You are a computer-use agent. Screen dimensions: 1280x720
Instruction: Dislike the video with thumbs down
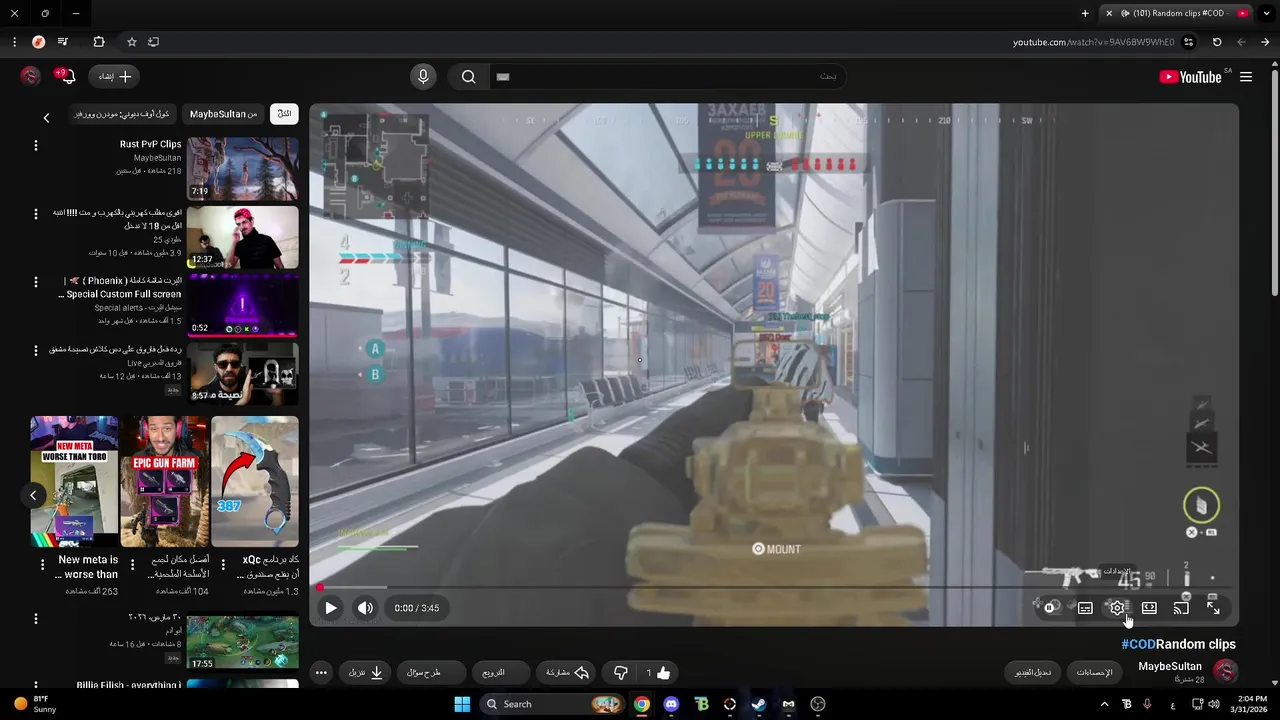pyautogui.click(x=620, y=673)
